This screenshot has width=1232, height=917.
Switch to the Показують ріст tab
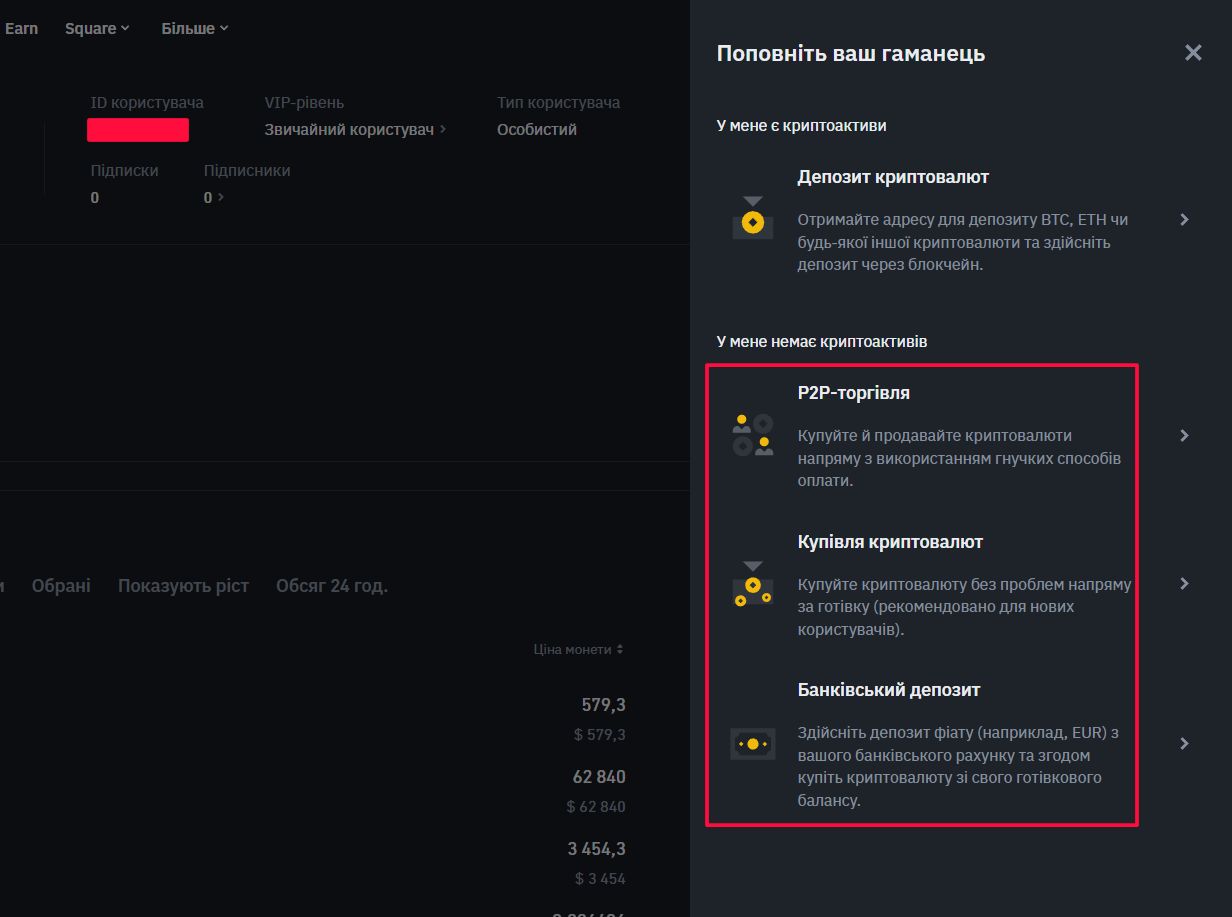coord(183,585)
